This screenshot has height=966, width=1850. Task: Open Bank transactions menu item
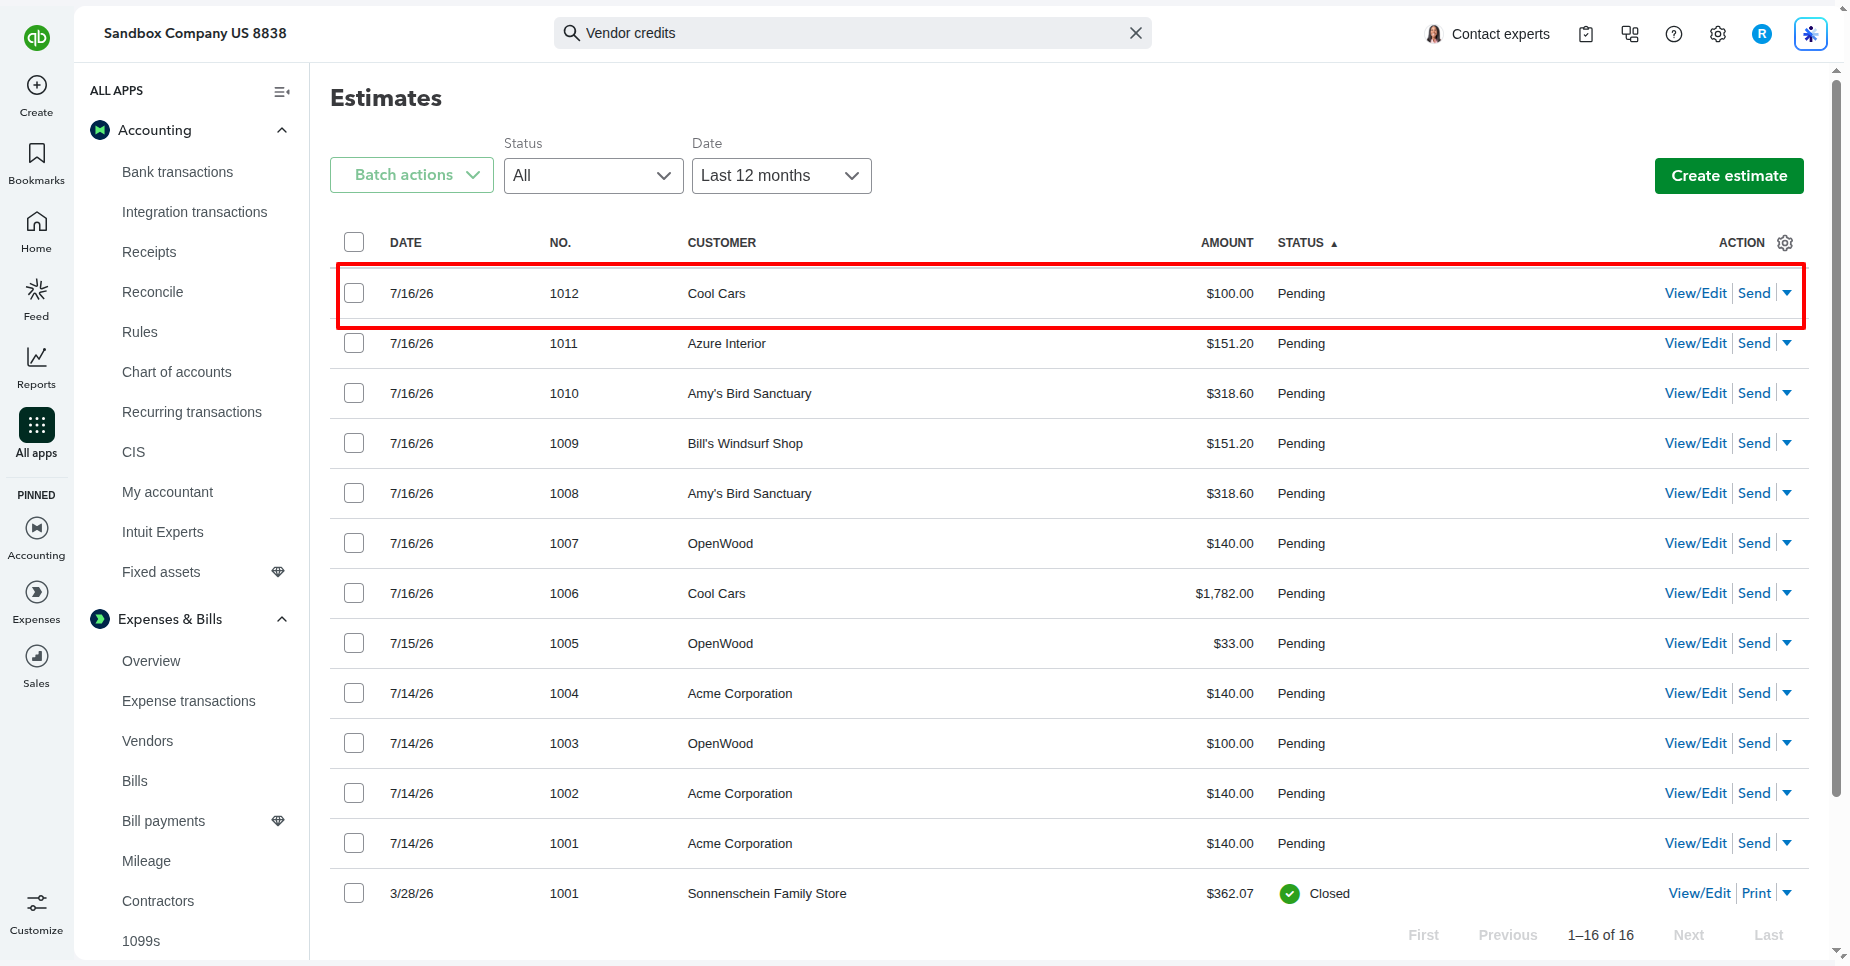pyautogui.click(x=177, y=172)
